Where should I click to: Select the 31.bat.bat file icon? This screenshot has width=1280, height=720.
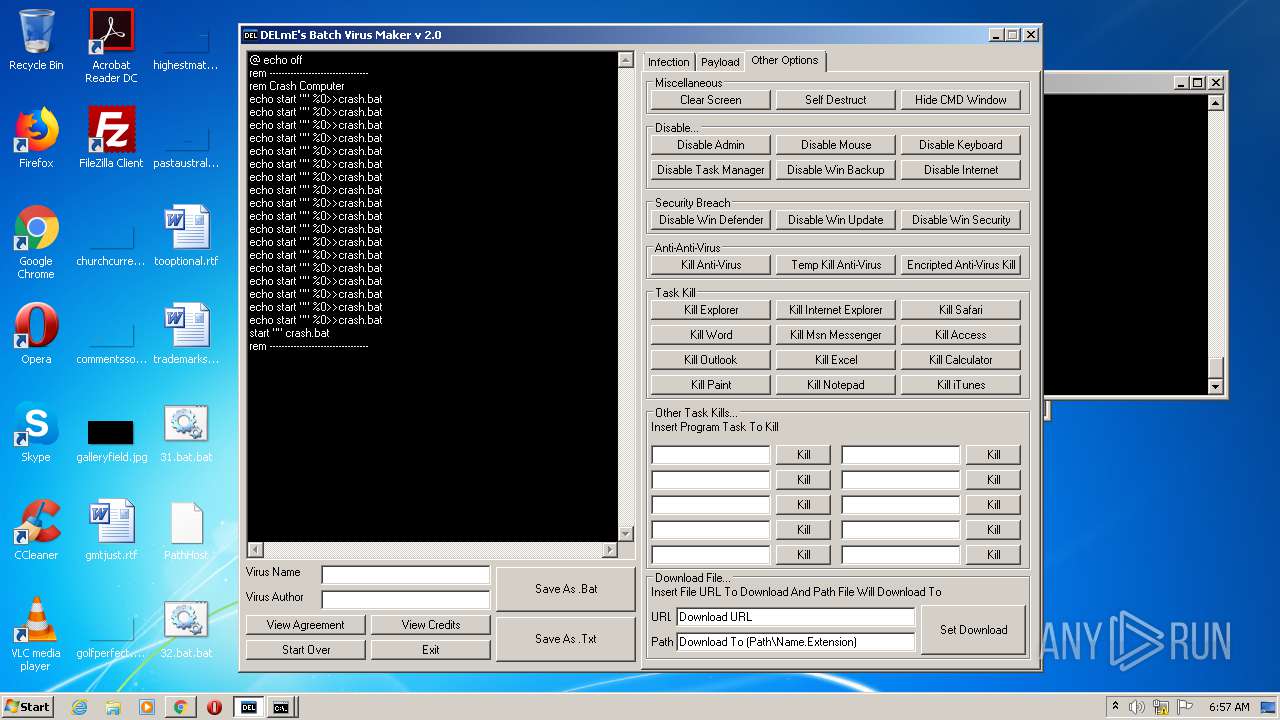click(x=186, y=432)
